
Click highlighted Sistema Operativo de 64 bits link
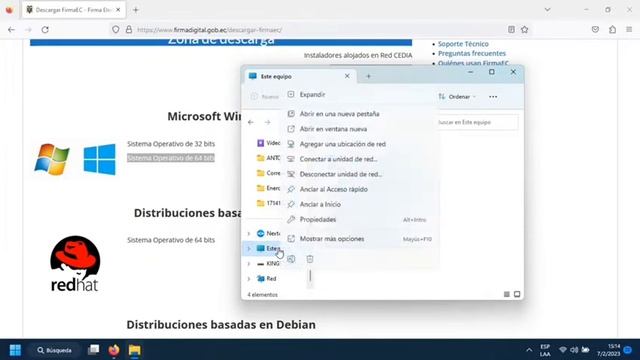[x=171, y=158]
